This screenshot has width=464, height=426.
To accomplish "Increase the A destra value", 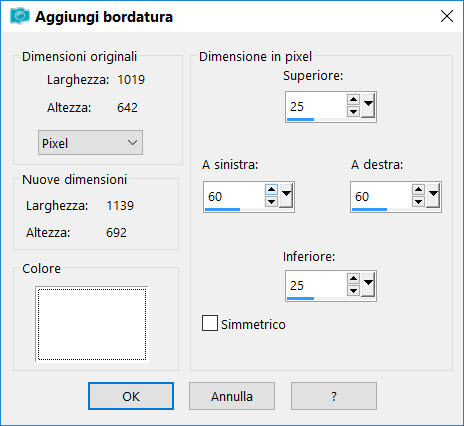I will 418,190.
